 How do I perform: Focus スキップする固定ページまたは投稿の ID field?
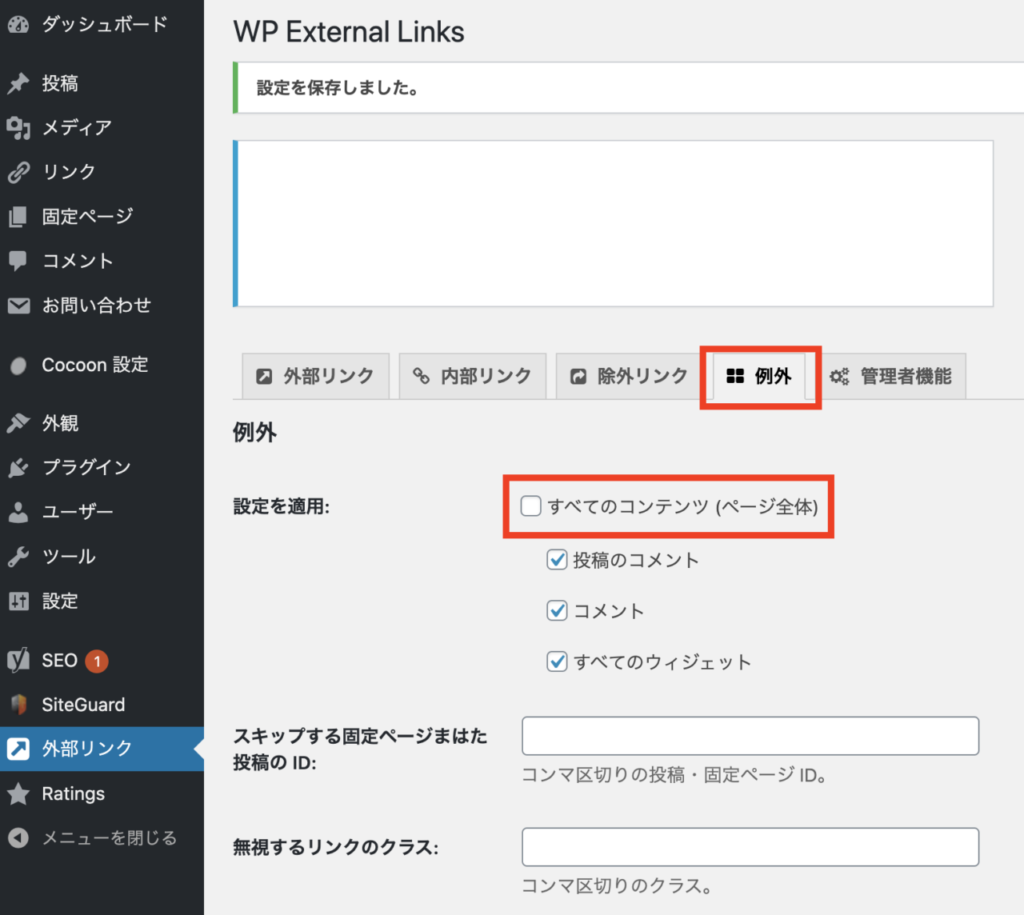750,736
